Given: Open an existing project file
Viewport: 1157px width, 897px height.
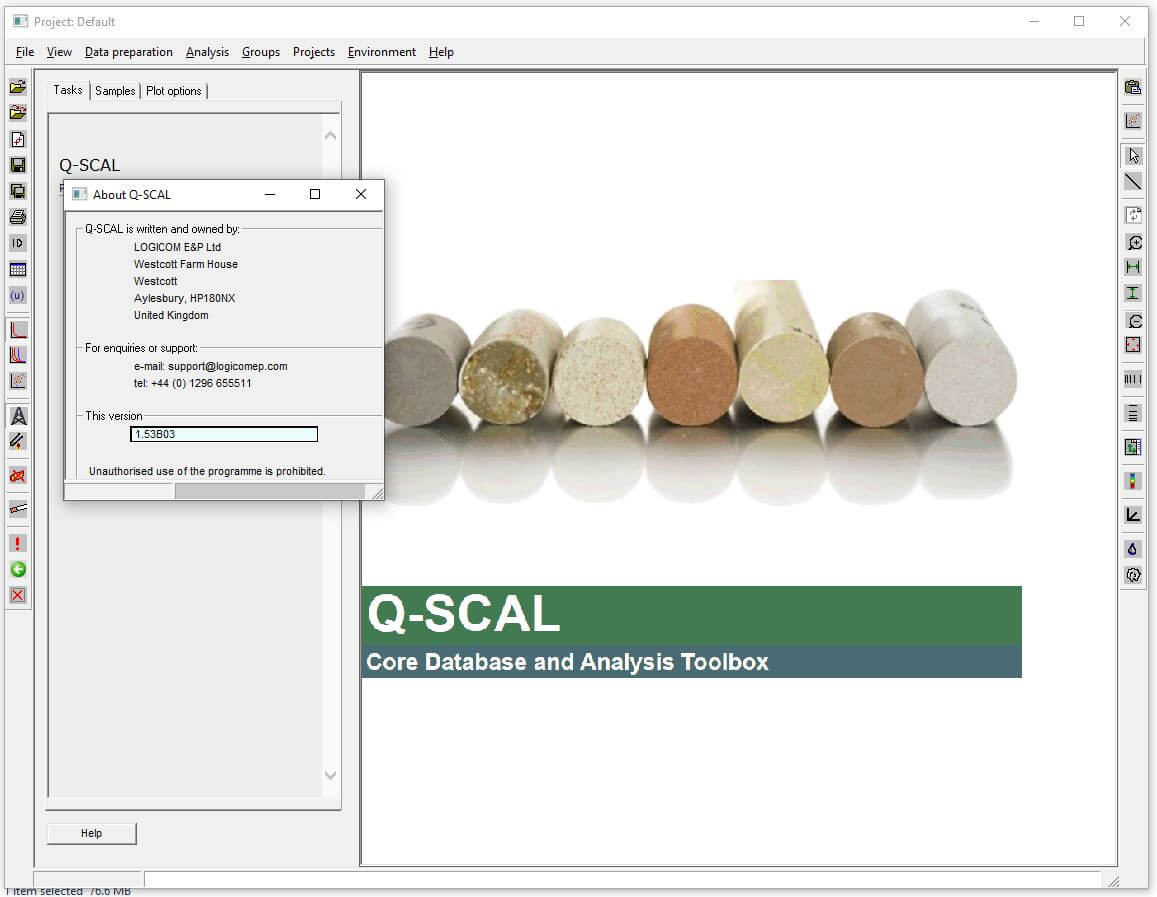Looking at the screenshot, I should 17,87.
